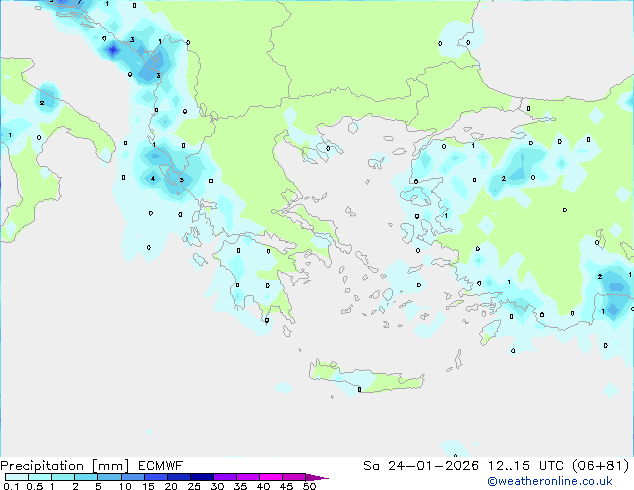This screenshot has height=490, width=634.
Task: Click the legend value '35'
Action: coord(240,486)
